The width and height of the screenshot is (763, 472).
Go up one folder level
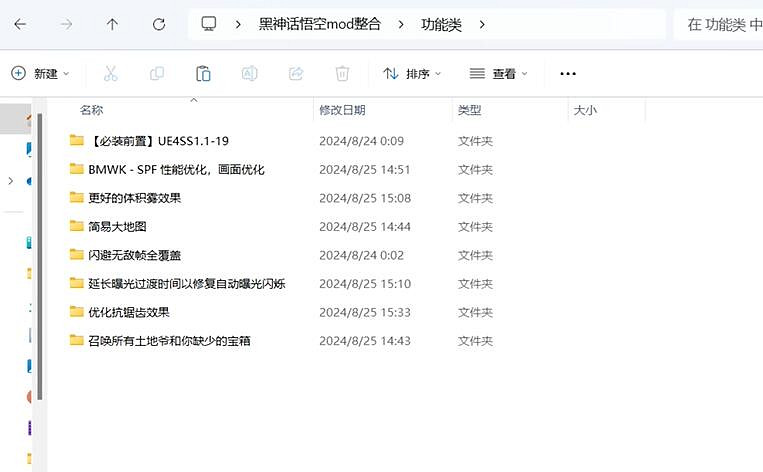tap(112, 24)
